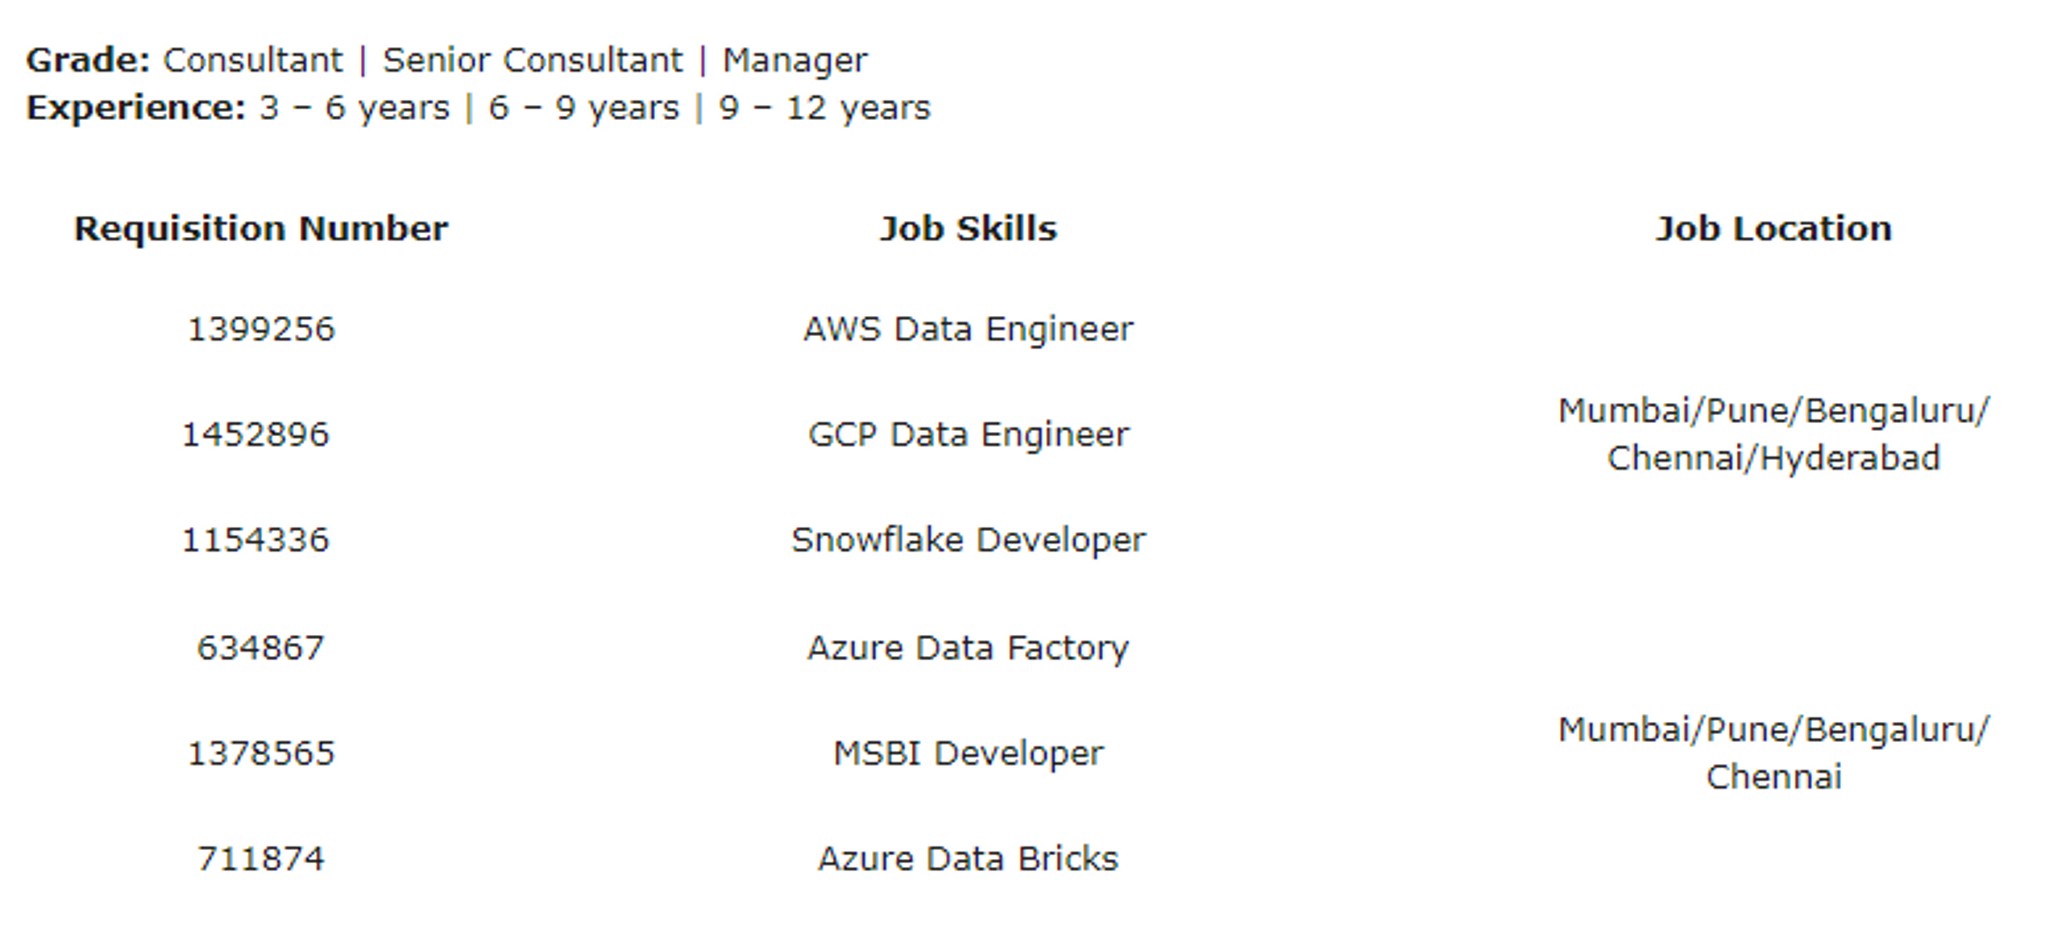Select GCP Data Engineer text
Viewport: 2048px width, 930px height.
pyautogui.click(x=968, y=435)
